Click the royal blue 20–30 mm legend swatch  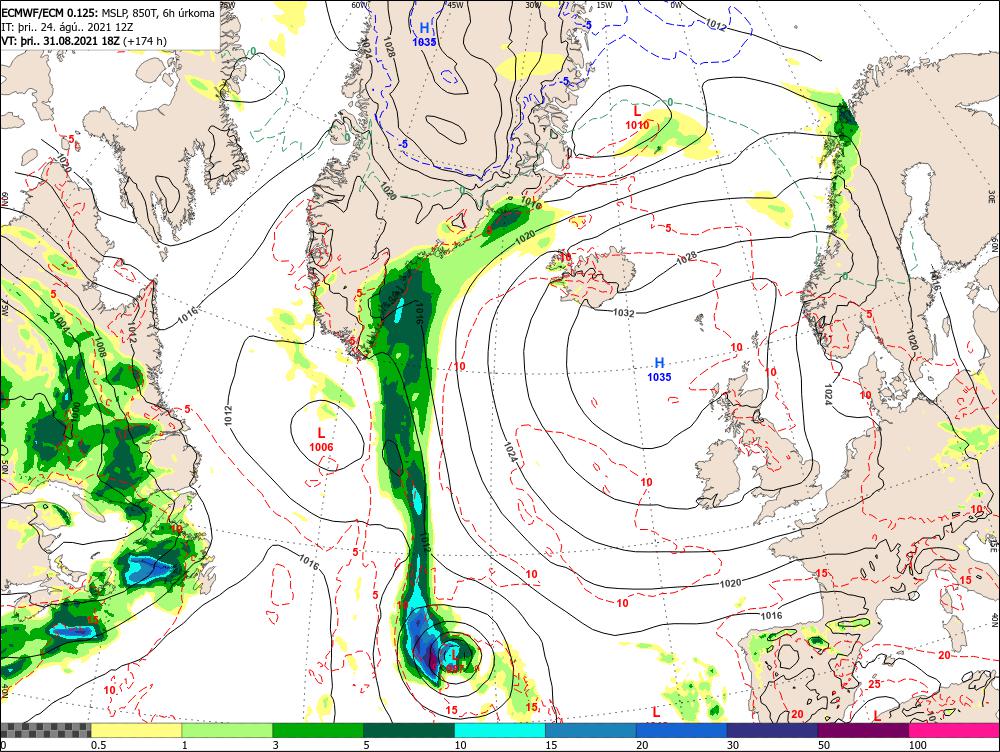[x=682, y=730]
